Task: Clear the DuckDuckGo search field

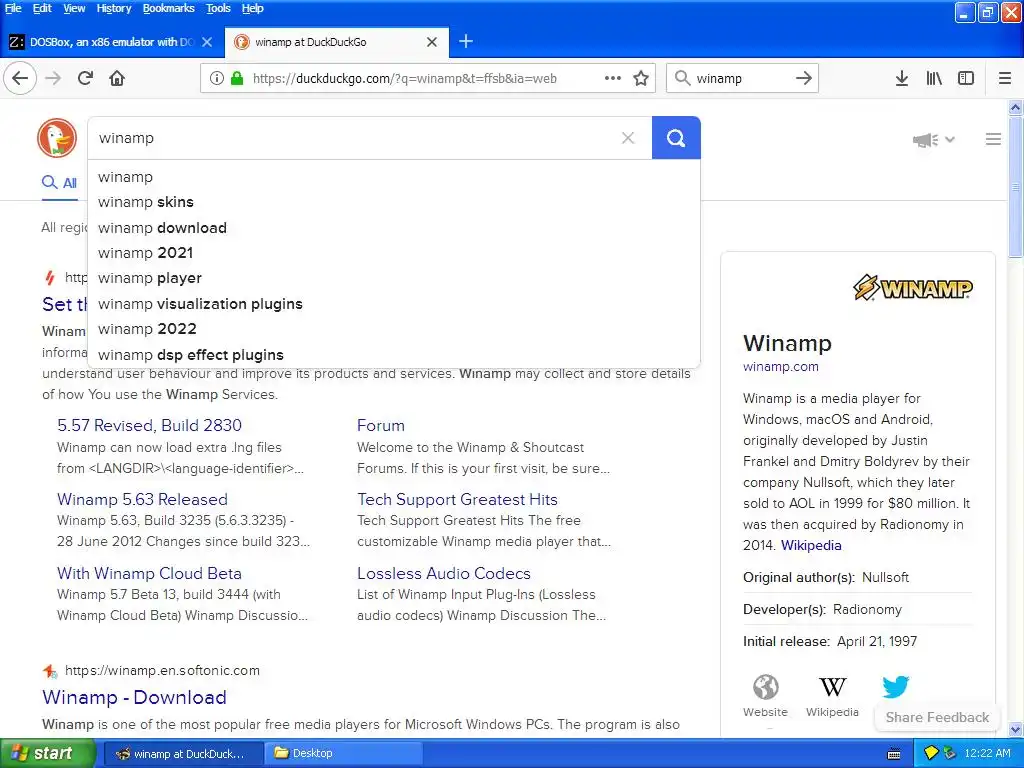Action: tap(628, 138)
